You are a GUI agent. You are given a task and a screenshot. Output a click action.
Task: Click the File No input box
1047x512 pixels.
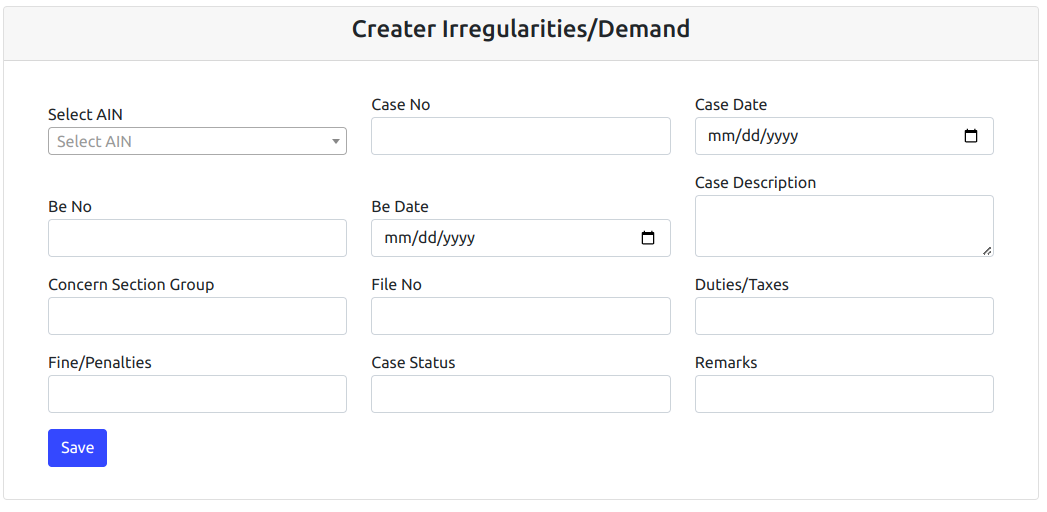coord(521,316)
